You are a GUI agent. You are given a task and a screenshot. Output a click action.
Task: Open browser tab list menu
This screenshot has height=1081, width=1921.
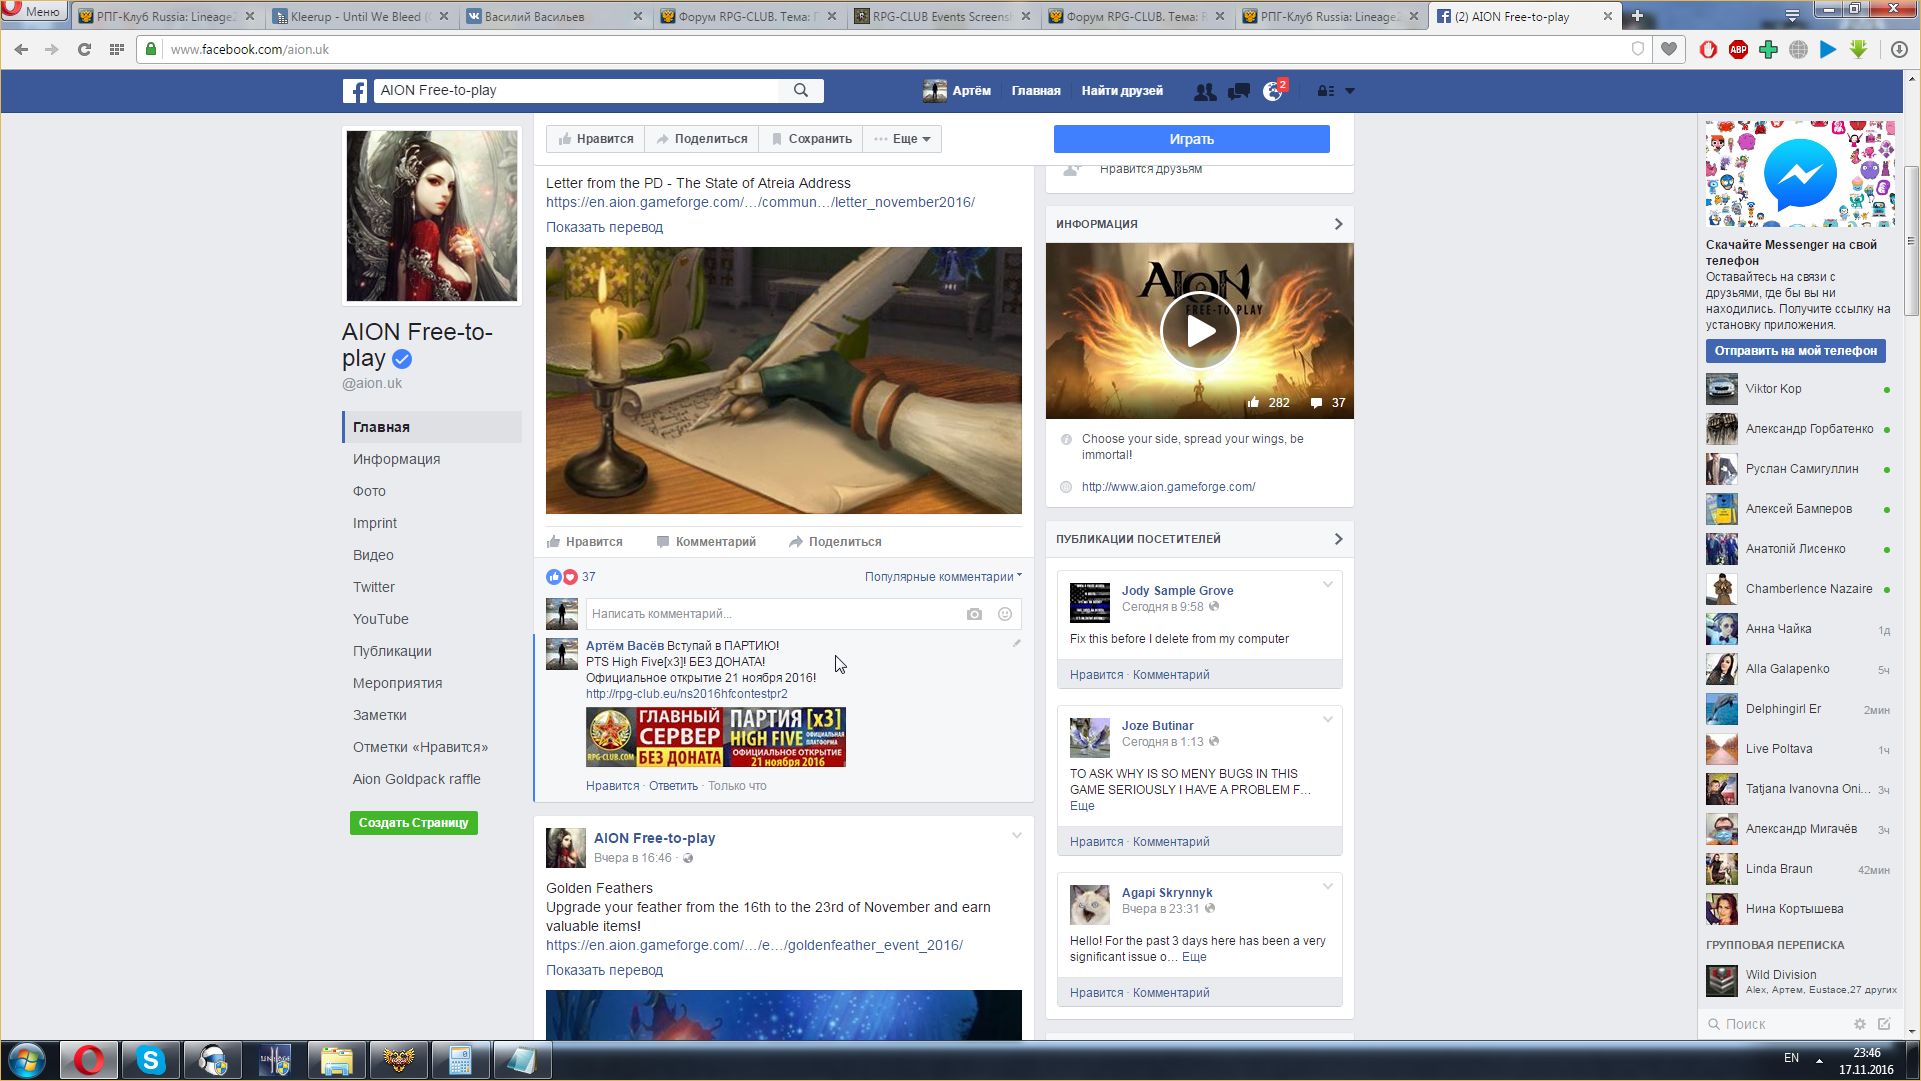pyautogui.click(x=1792, y=16)
